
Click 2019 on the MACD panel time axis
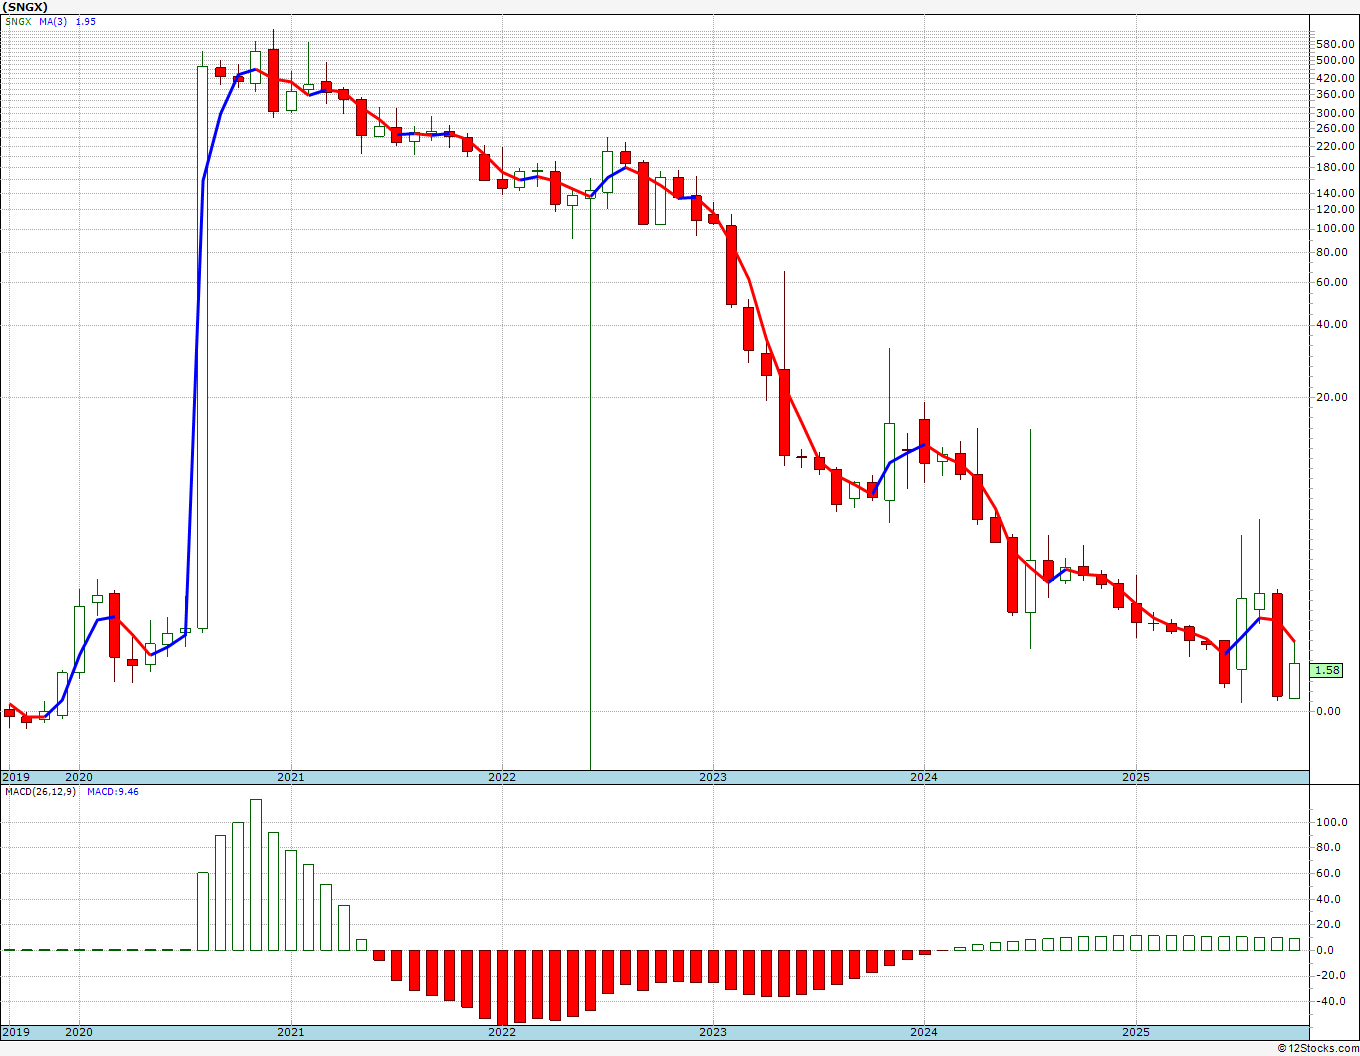tap(15, 1032)
